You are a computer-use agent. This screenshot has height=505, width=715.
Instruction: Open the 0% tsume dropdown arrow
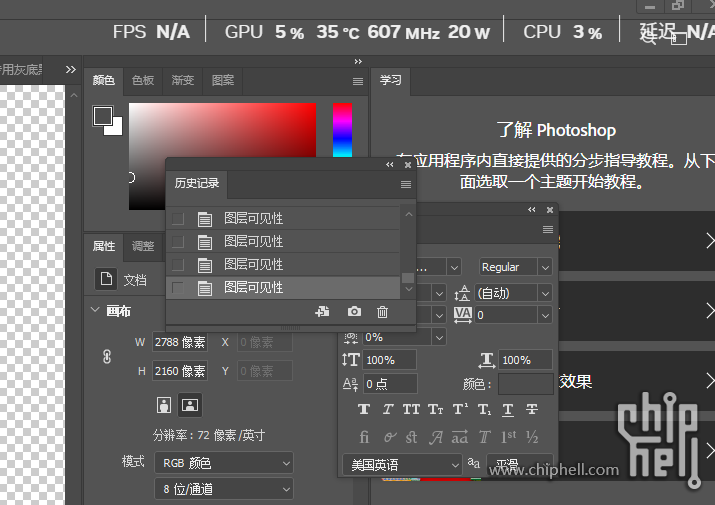(x=439, y=338)
